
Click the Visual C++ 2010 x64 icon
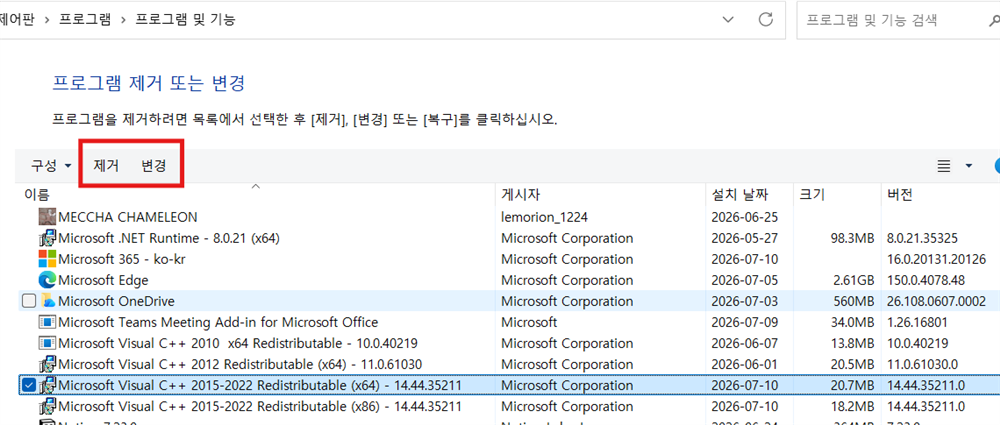47,343
